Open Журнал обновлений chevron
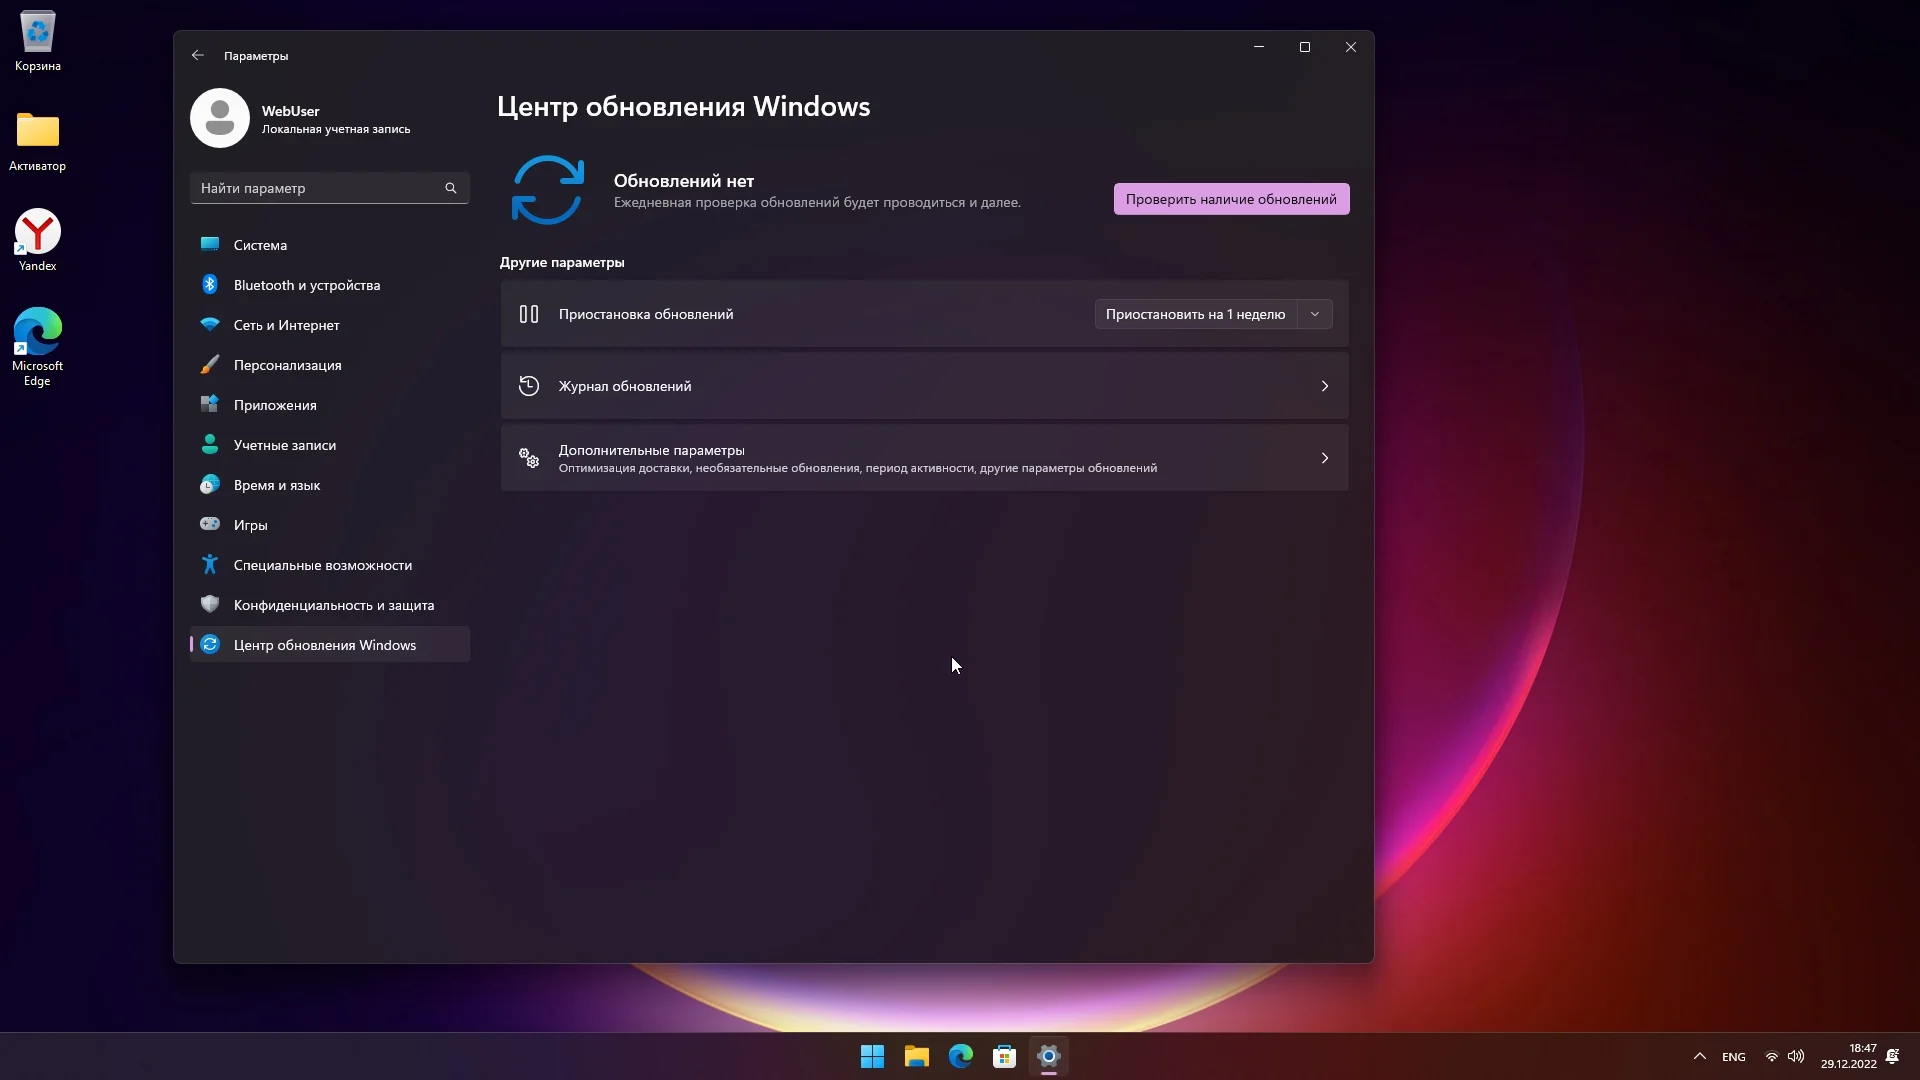Image resolution: width=1920 pixels, height=1080 pixels. (1324, 386)
